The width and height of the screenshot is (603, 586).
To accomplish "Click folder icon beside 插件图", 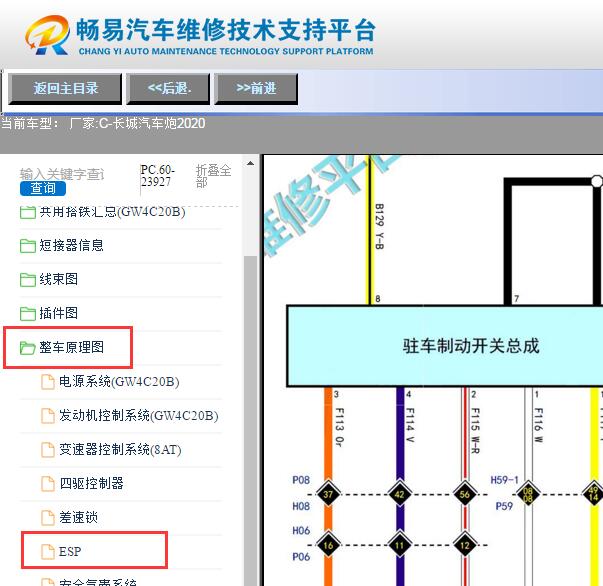I will pos(28,313).
